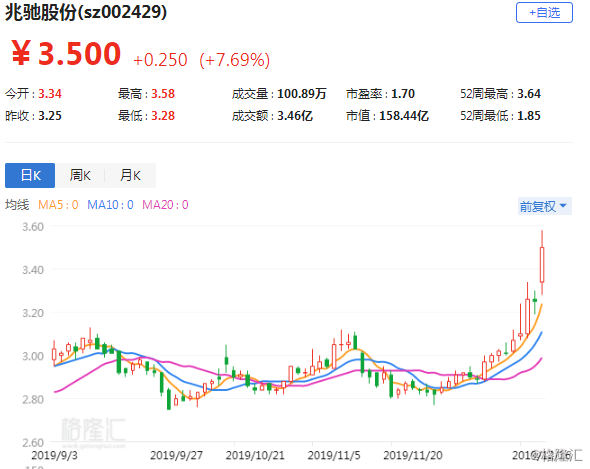The image size is (590, 469).
Task: Click the day low value 3.28
Action: point(163,116)
